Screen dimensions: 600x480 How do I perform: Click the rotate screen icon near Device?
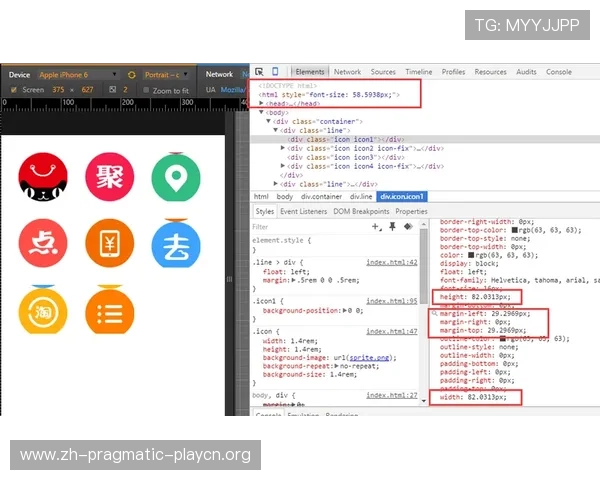[132, 75]
